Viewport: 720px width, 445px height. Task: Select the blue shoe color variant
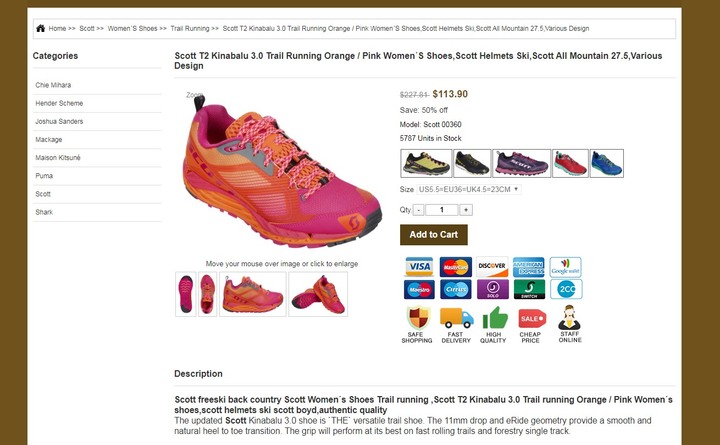point(607,163)
